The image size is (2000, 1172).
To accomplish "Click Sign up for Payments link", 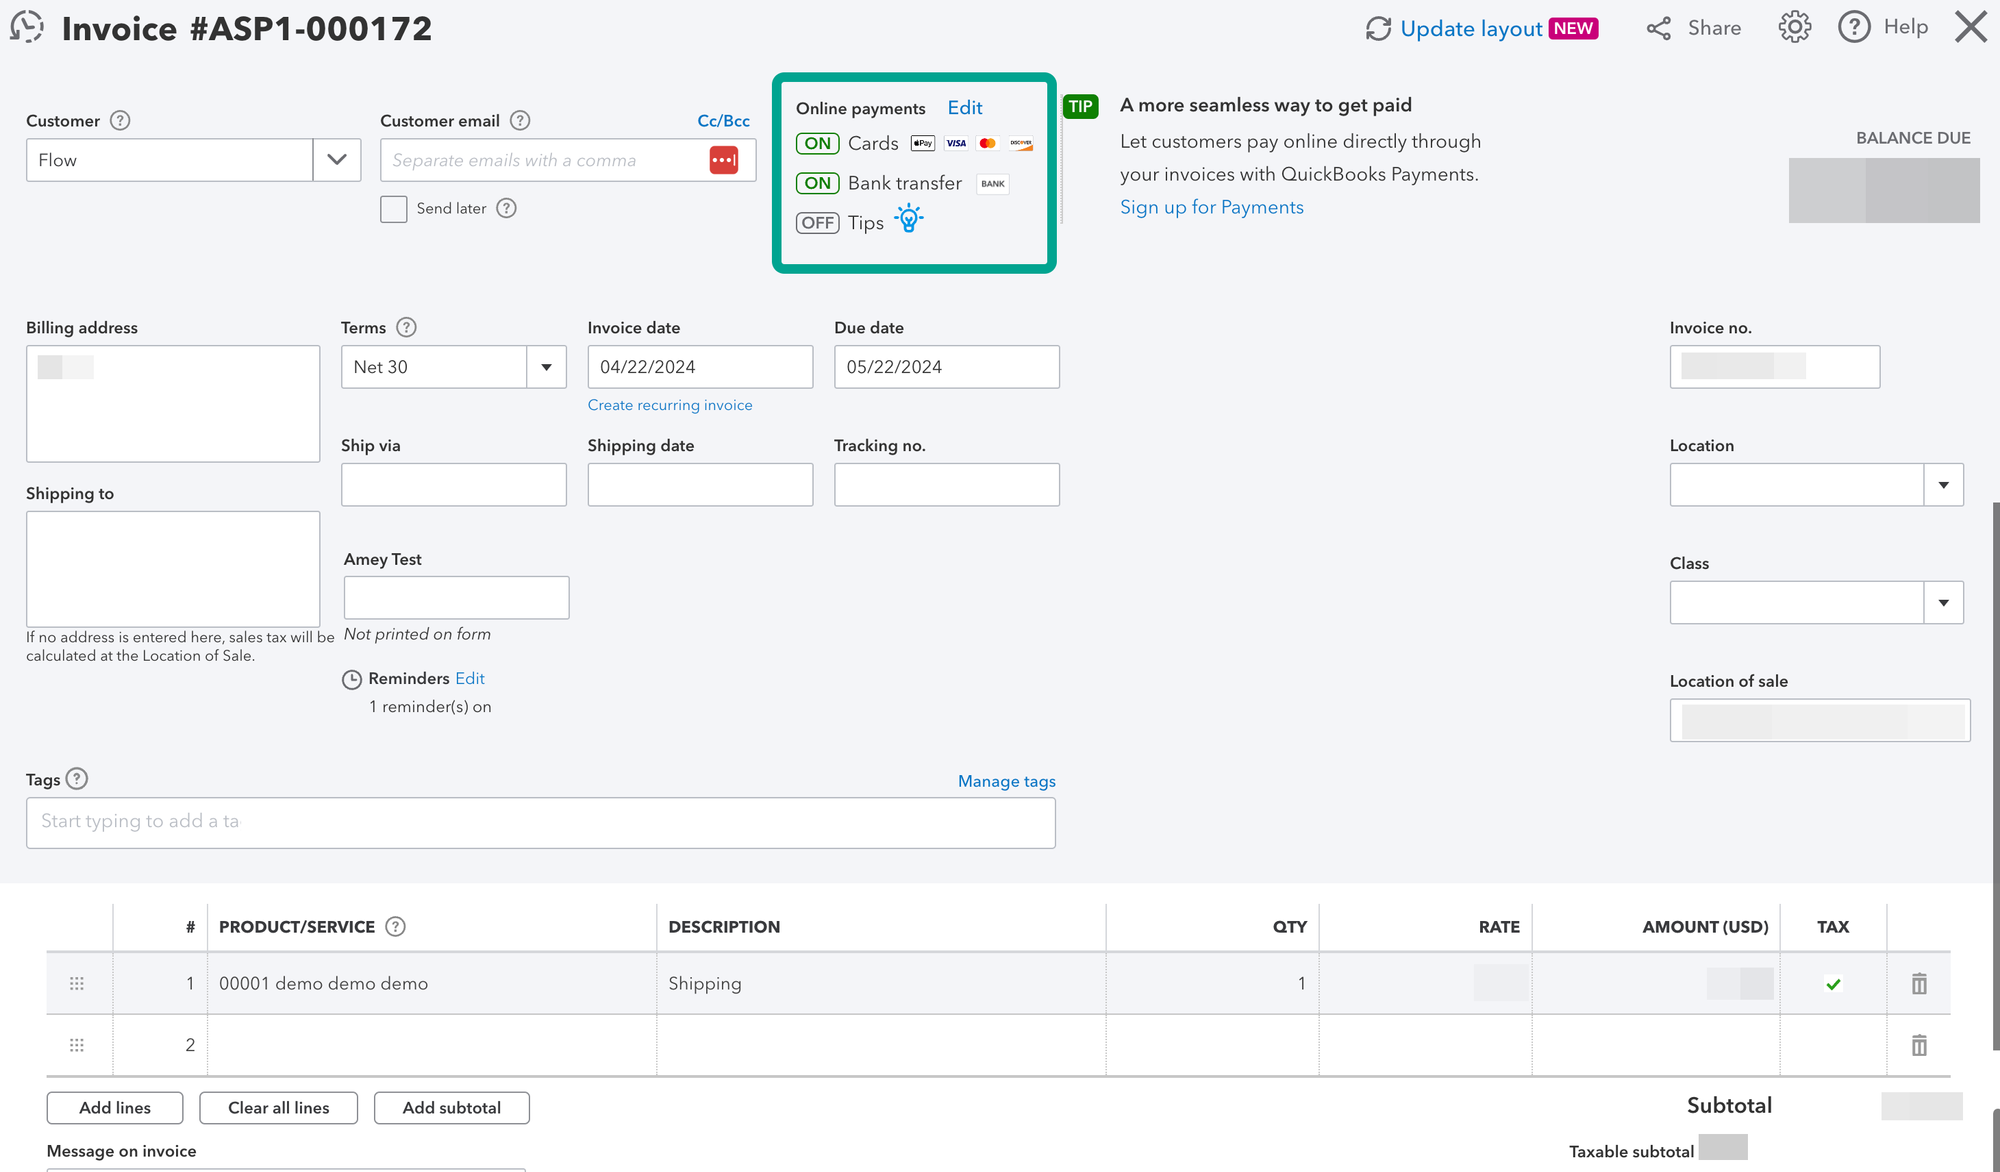I will [x=1211, y=205].
